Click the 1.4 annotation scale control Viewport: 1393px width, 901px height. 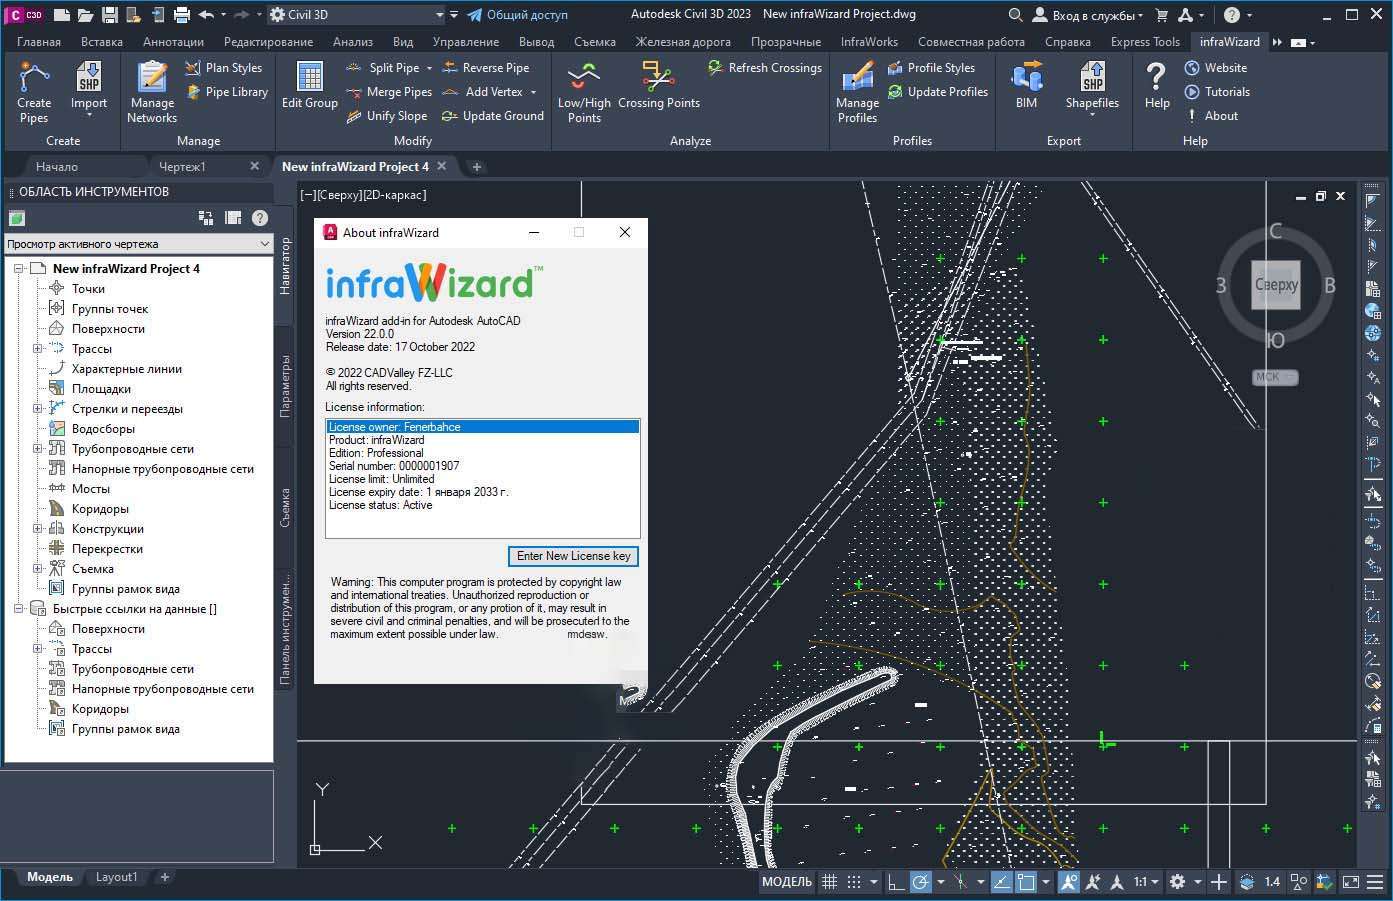click(1271, 881)
